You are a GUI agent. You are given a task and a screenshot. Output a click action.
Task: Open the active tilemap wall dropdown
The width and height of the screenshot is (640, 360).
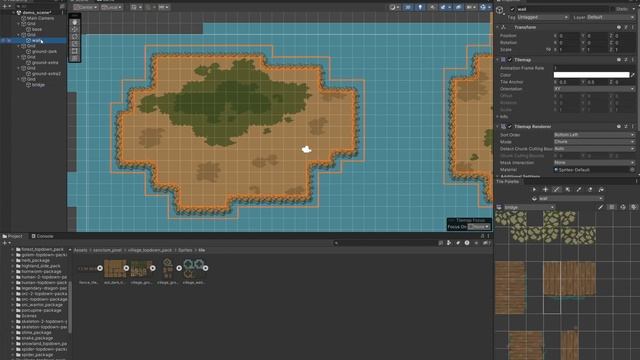pyautogui.click(x=571, y=198)
